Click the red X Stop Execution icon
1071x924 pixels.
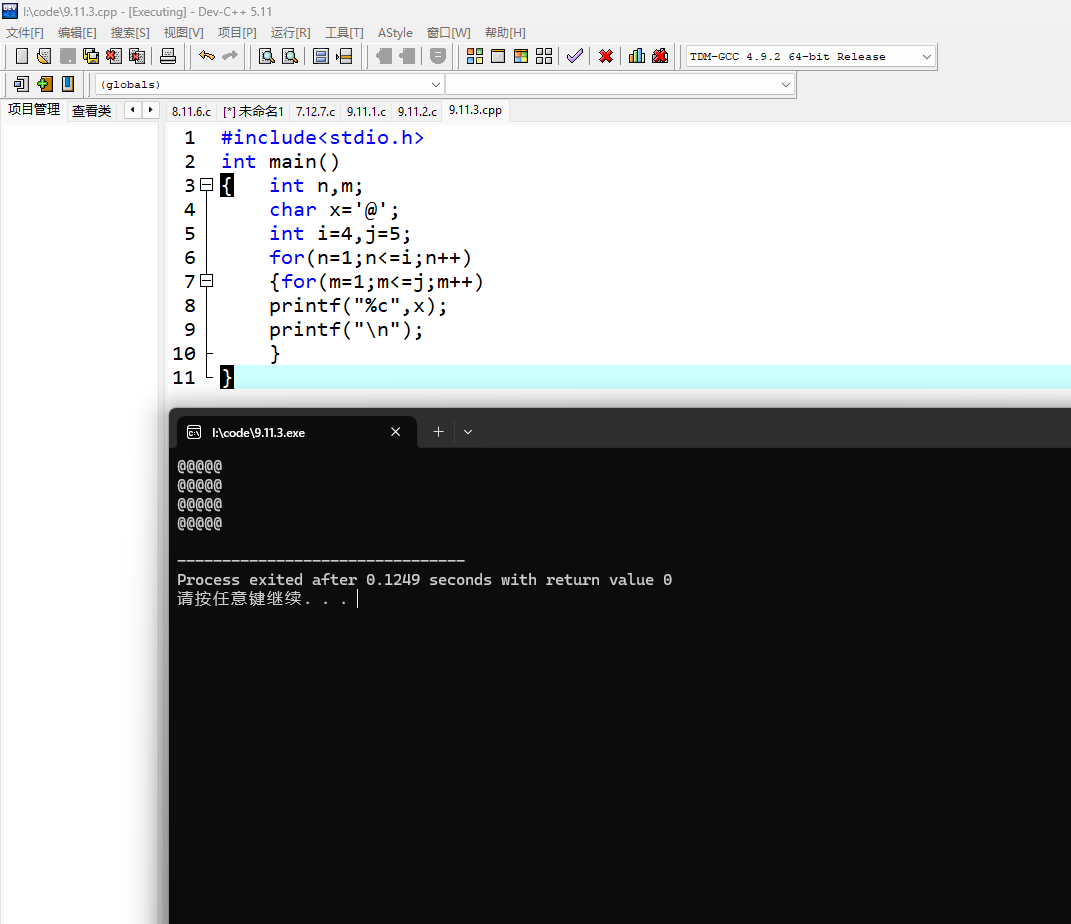(x=606, y=56)
